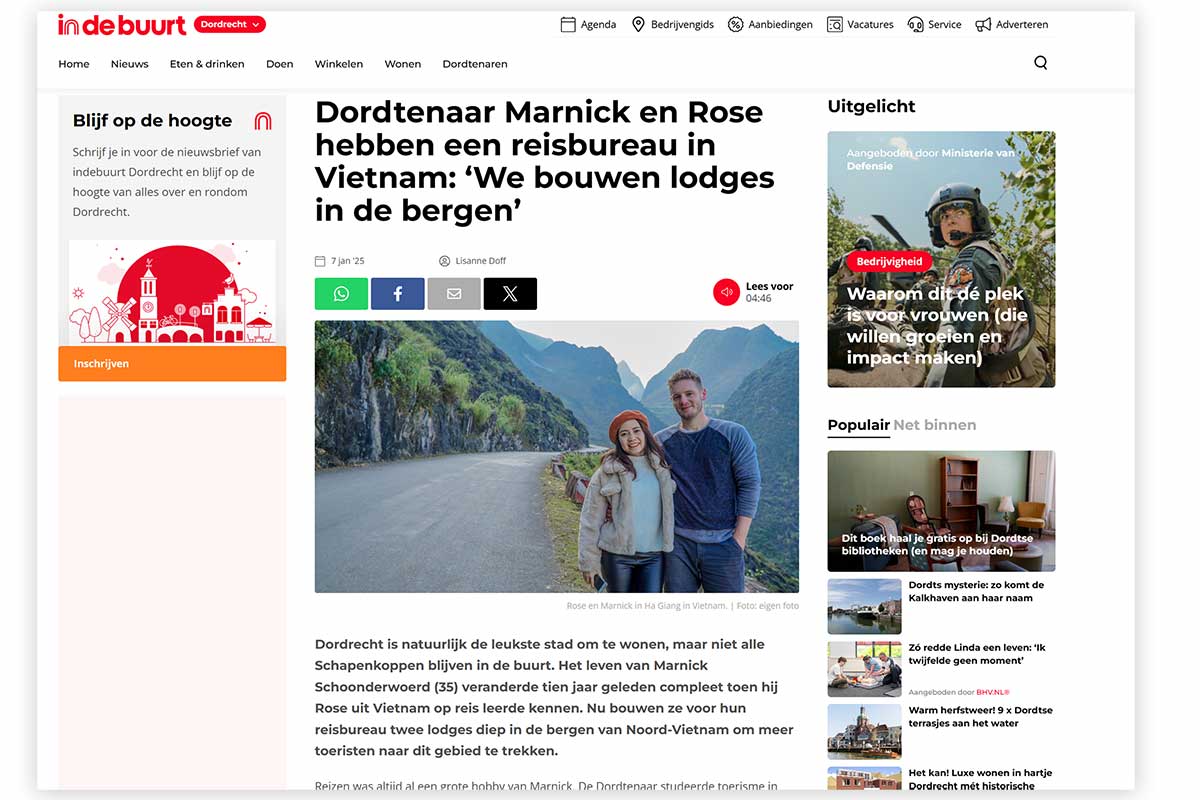Viewport: 1200px width, 800px height.
Task: Go to Eten & drinken section
Action: [x=207, y=64]
